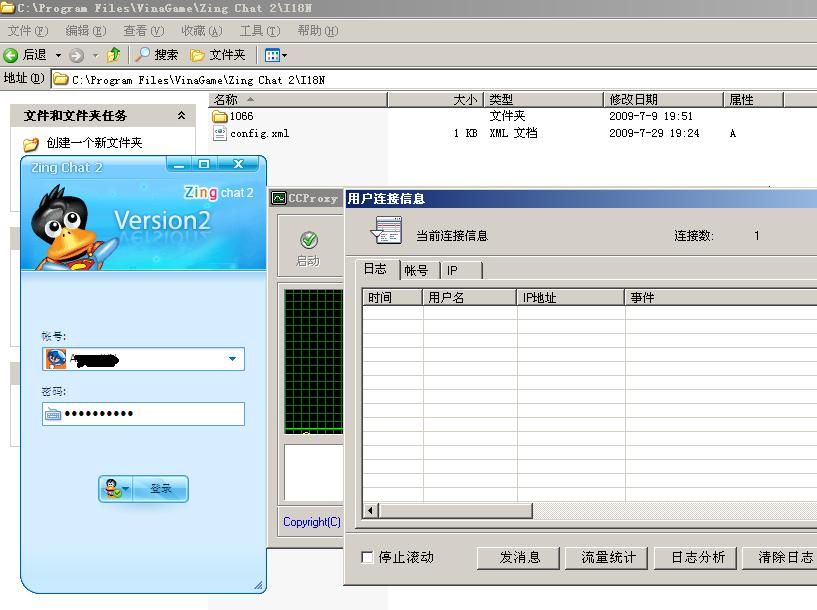Click the Forward arrow icon in Explorer toolbar
The image size is (817, 610).
pyautogui.click(x=77, y=55)
